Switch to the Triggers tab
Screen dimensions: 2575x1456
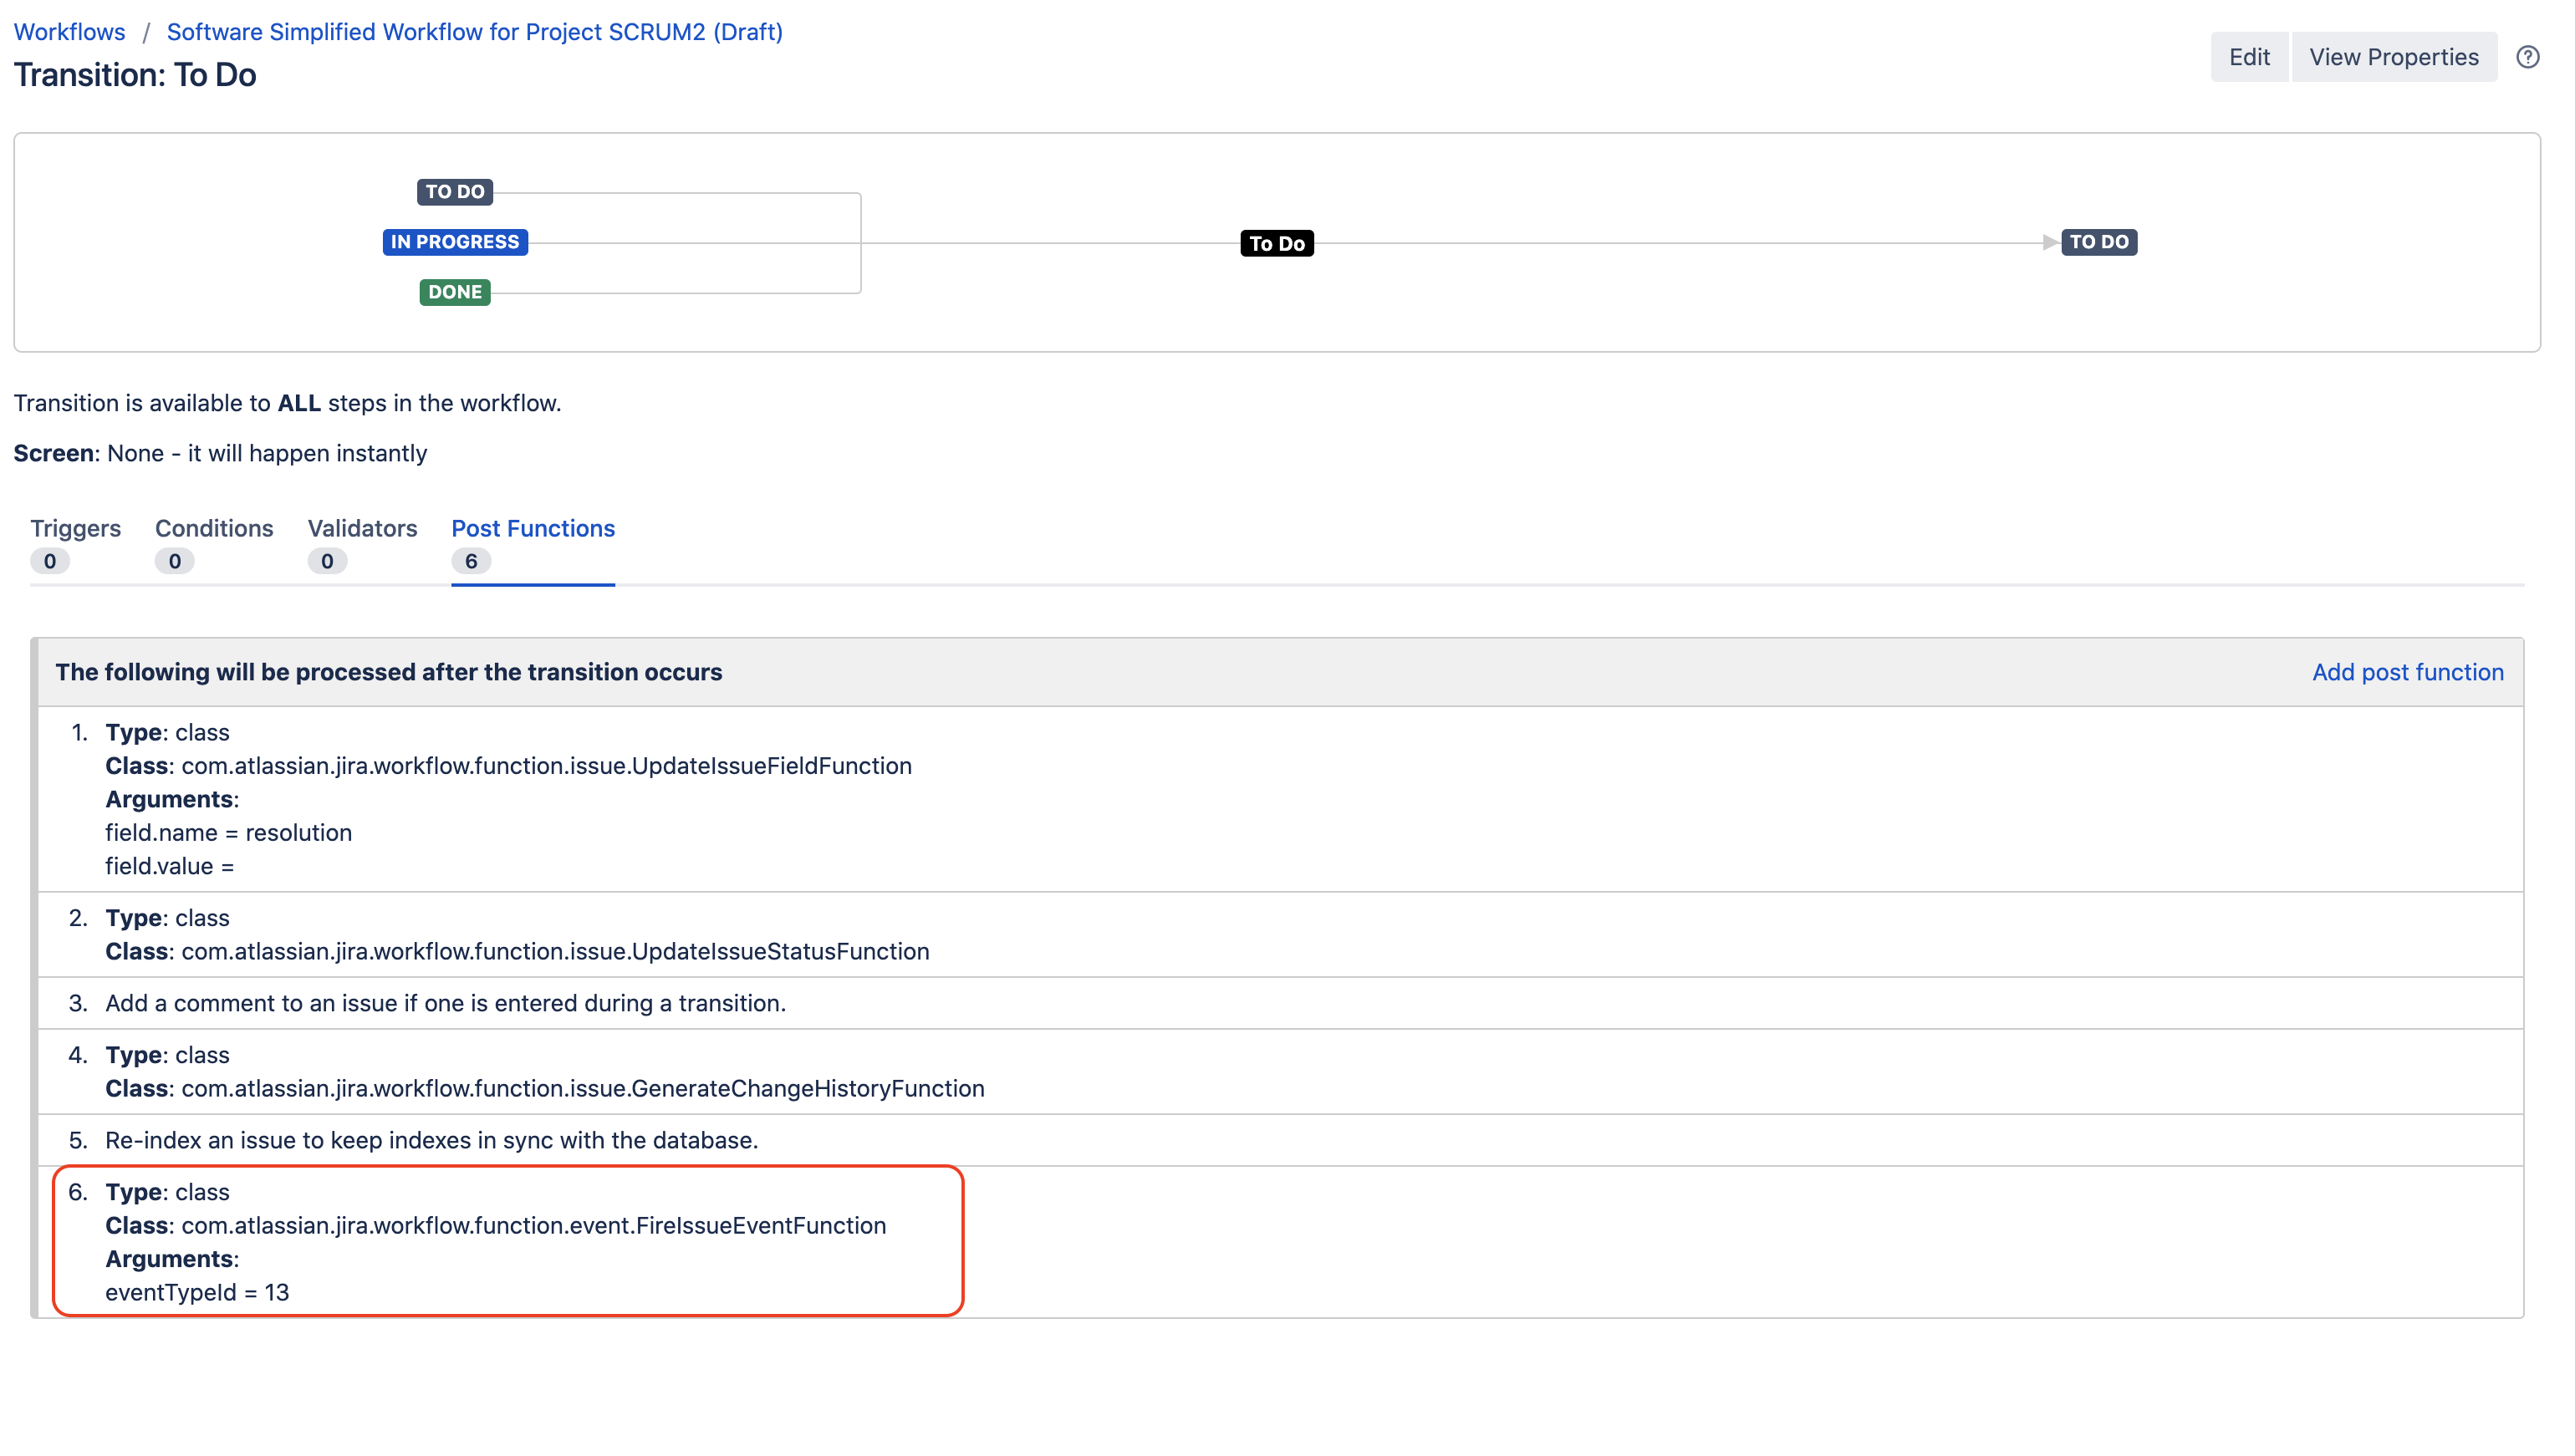[75, 528]
